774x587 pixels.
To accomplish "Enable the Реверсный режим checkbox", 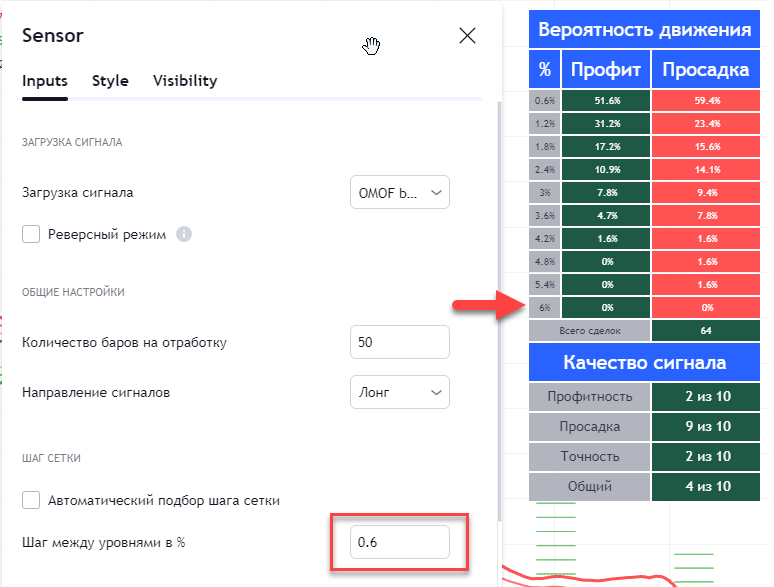I will 32,234.
